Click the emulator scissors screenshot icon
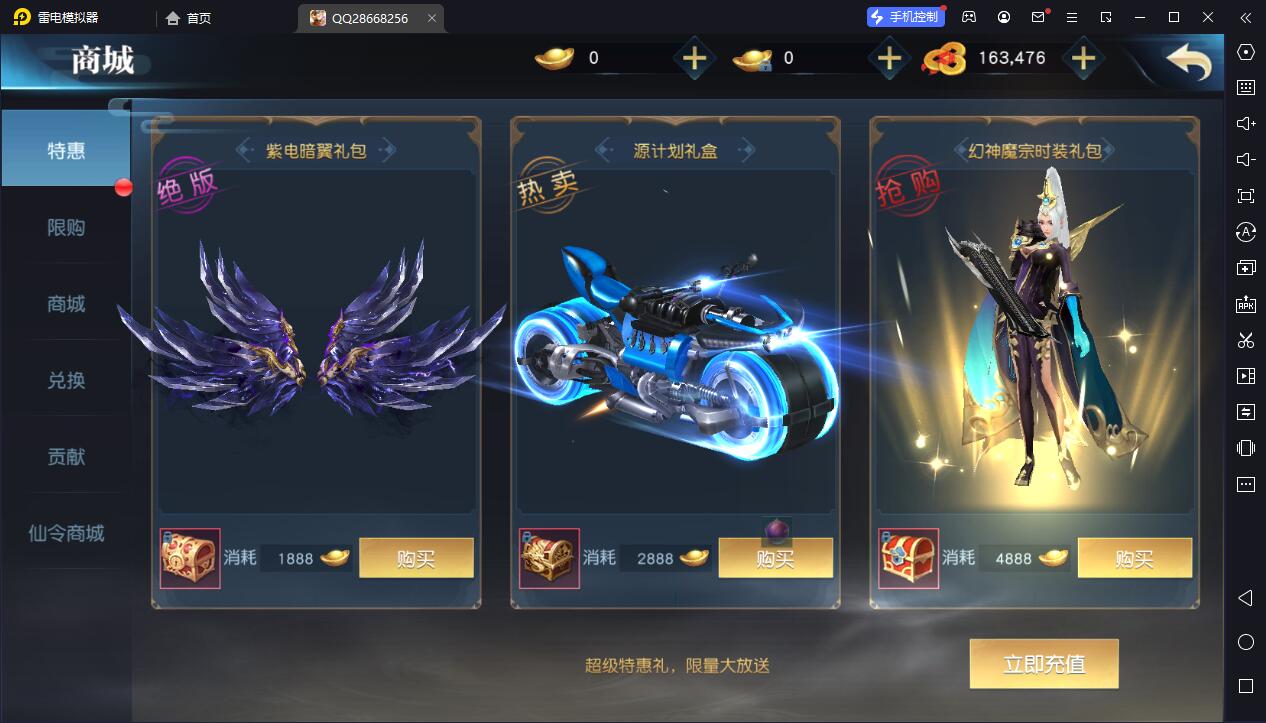1266x723 pixels. tap(1246, 340)
